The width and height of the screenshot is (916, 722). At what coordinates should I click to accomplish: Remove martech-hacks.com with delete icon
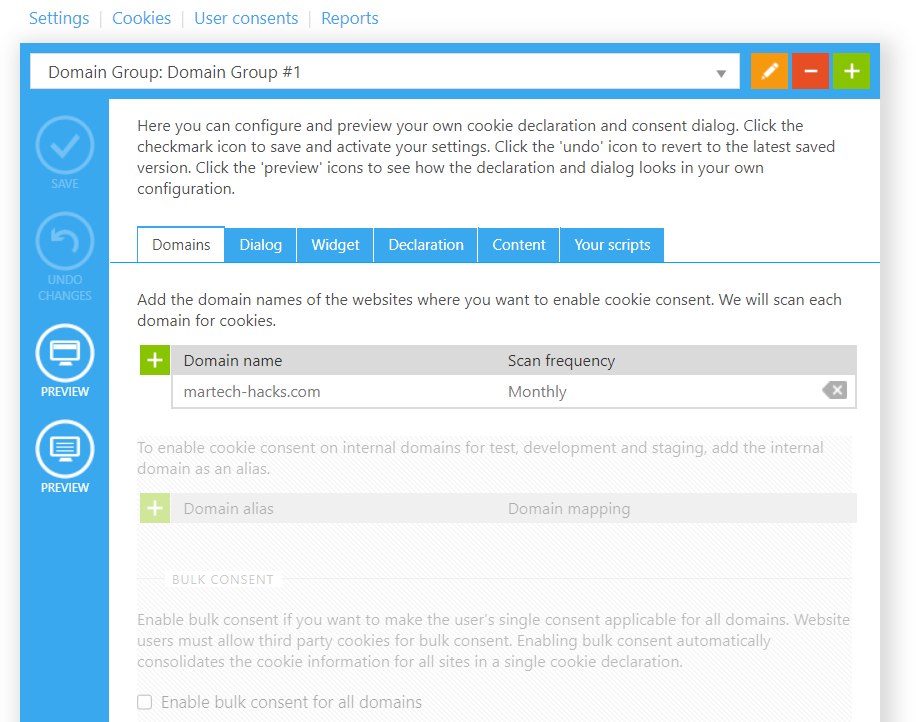click(x=835, y=390)
